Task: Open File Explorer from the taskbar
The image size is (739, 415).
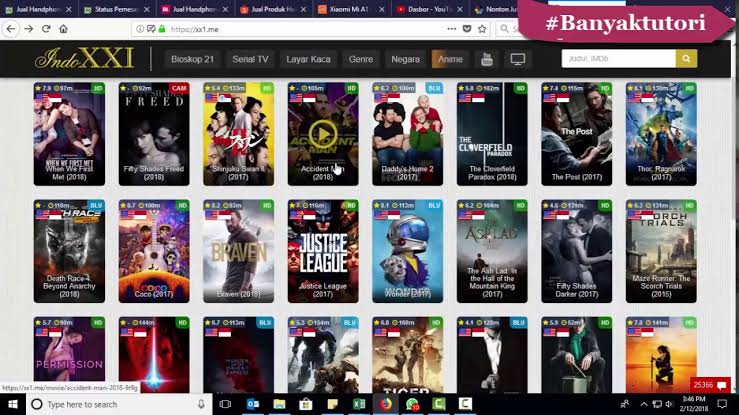Action: click(x=279, y=404)
